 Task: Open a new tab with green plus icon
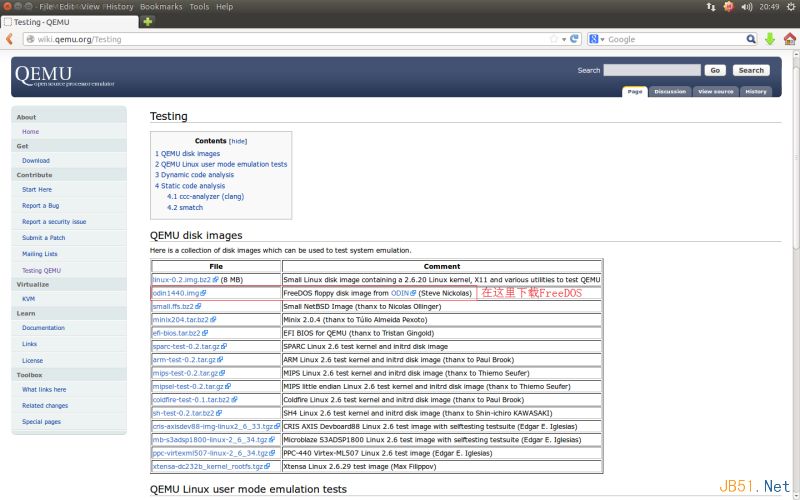[147, 21]
